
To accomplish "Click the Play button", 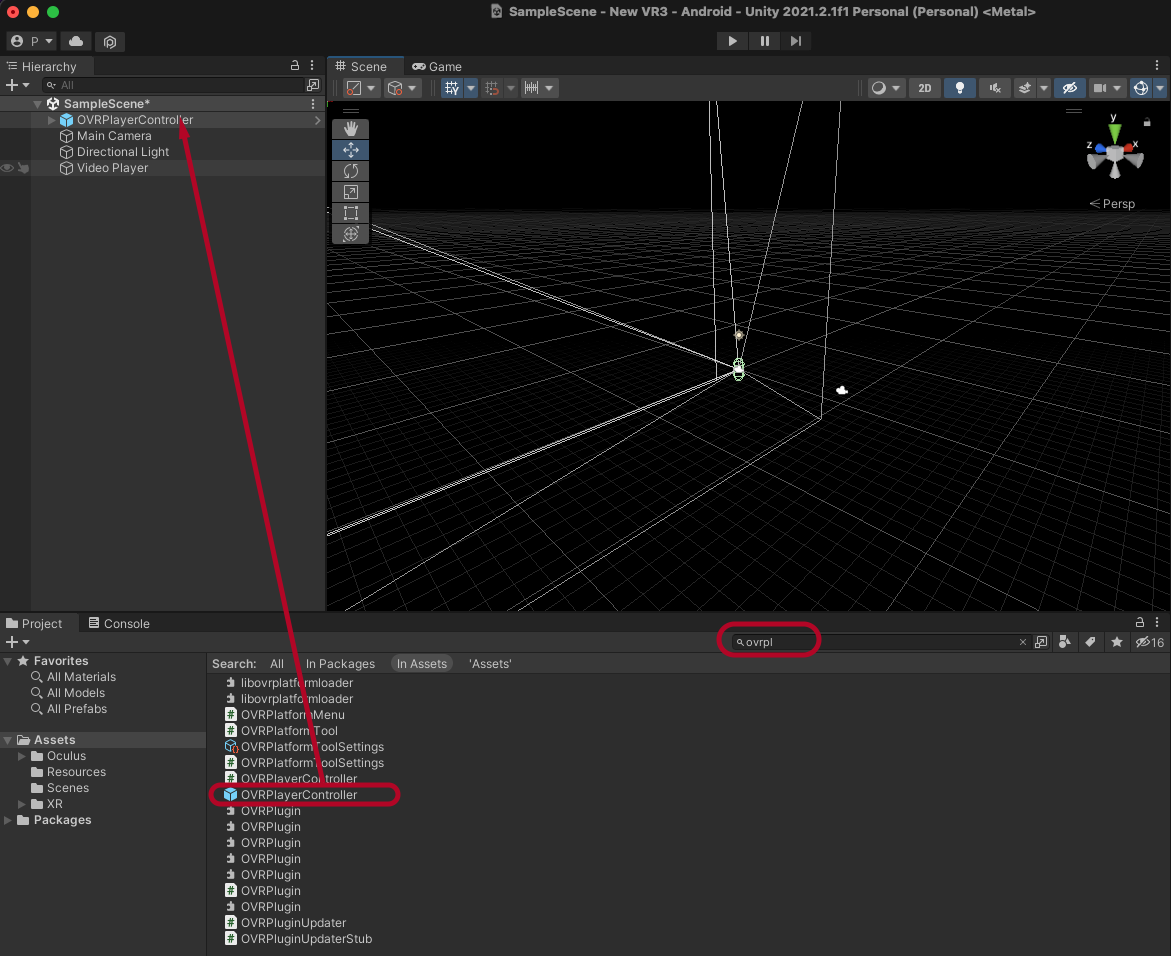I will pyautogui.click(x=732, y=41).
